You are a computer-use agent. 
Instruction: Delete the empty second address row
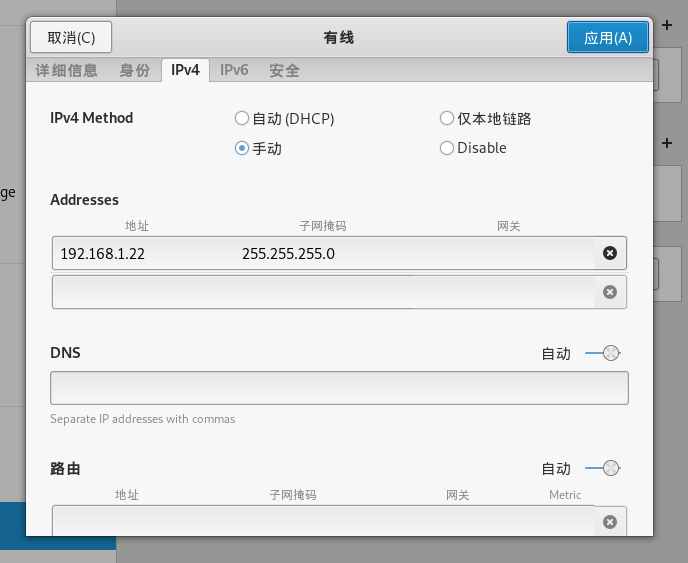[x=609, y=292]
